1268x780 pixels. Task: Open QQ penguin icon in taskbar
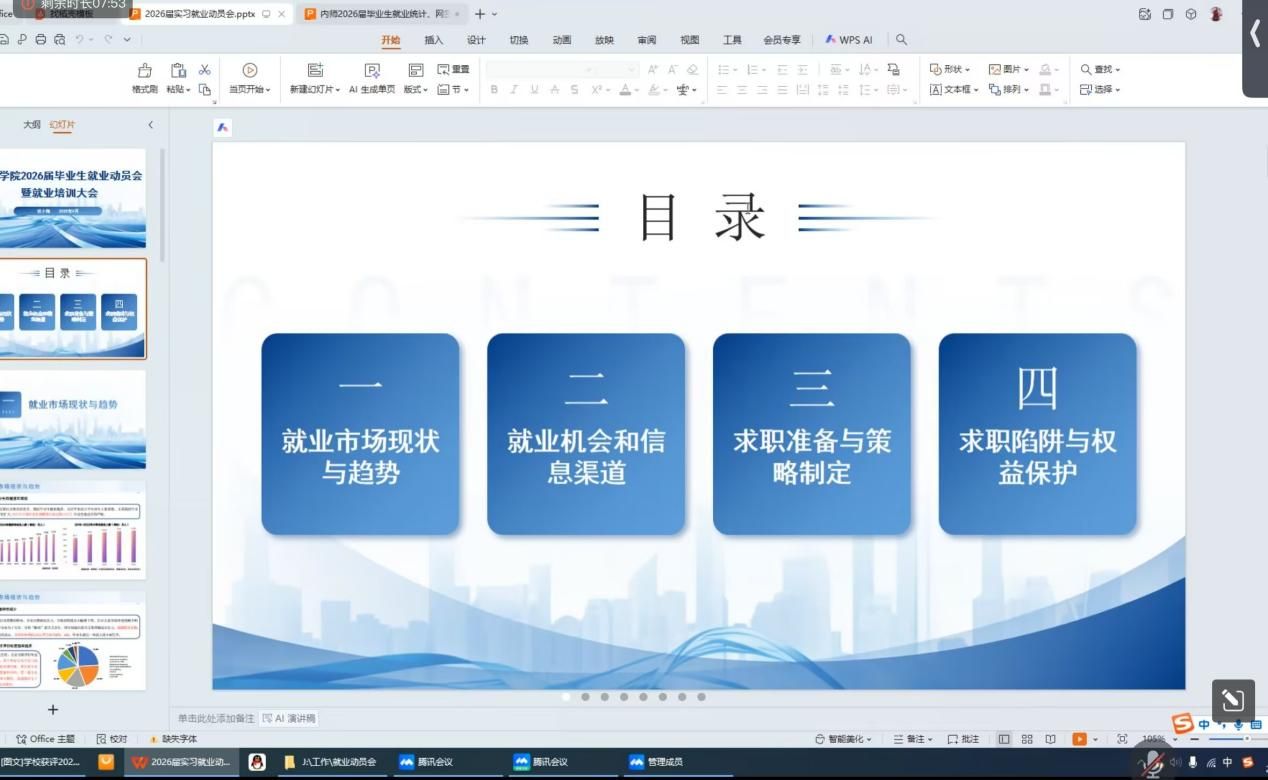[257, 762]
